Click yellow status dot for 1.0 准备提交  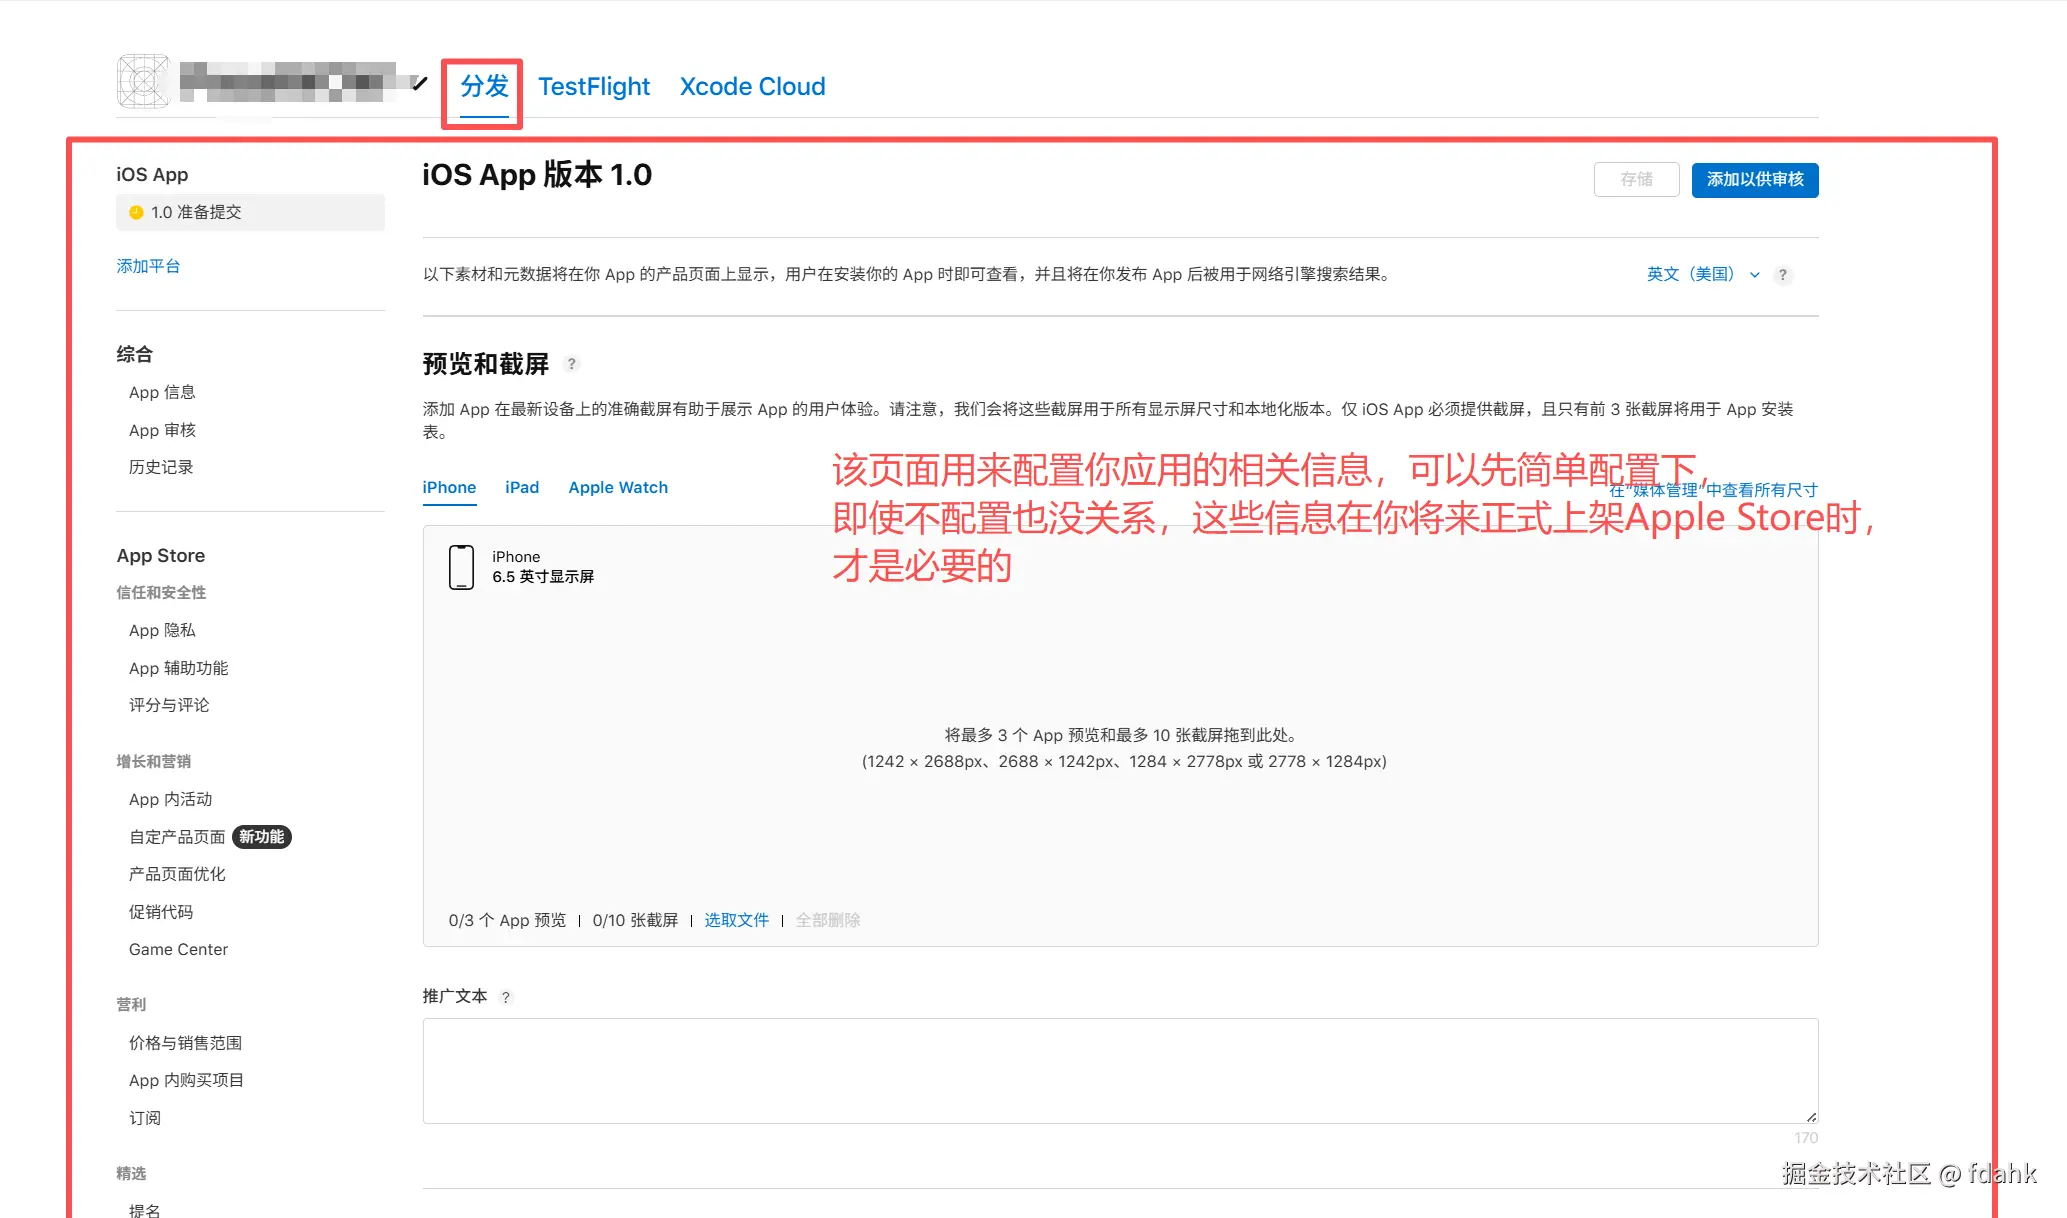pos(136,212)
